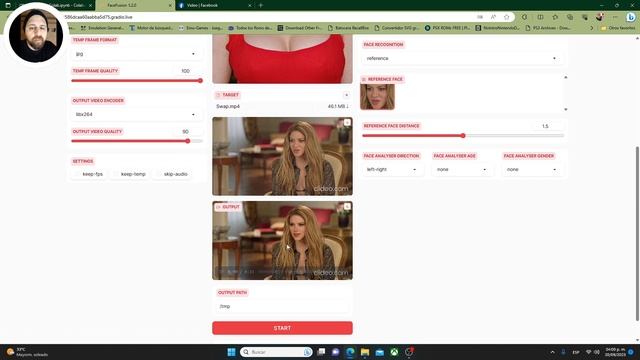Viewport: 640px width, 360px height.
Task: Click the browser address bar URL
Action: 98,17
